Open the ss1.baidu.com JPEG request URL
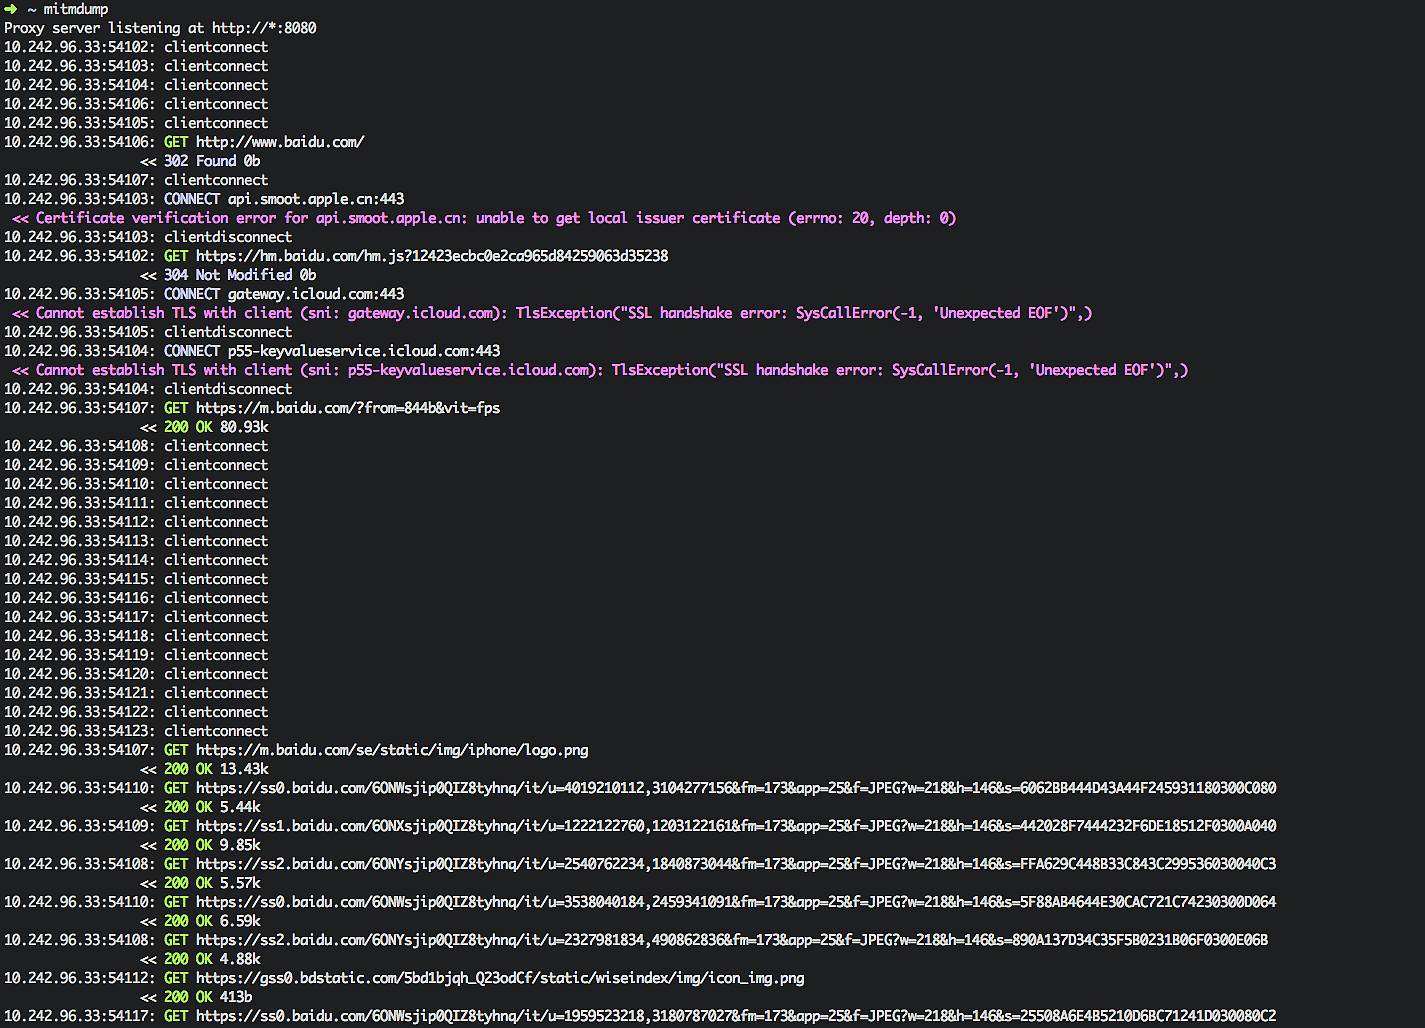 tap(735, 826)
